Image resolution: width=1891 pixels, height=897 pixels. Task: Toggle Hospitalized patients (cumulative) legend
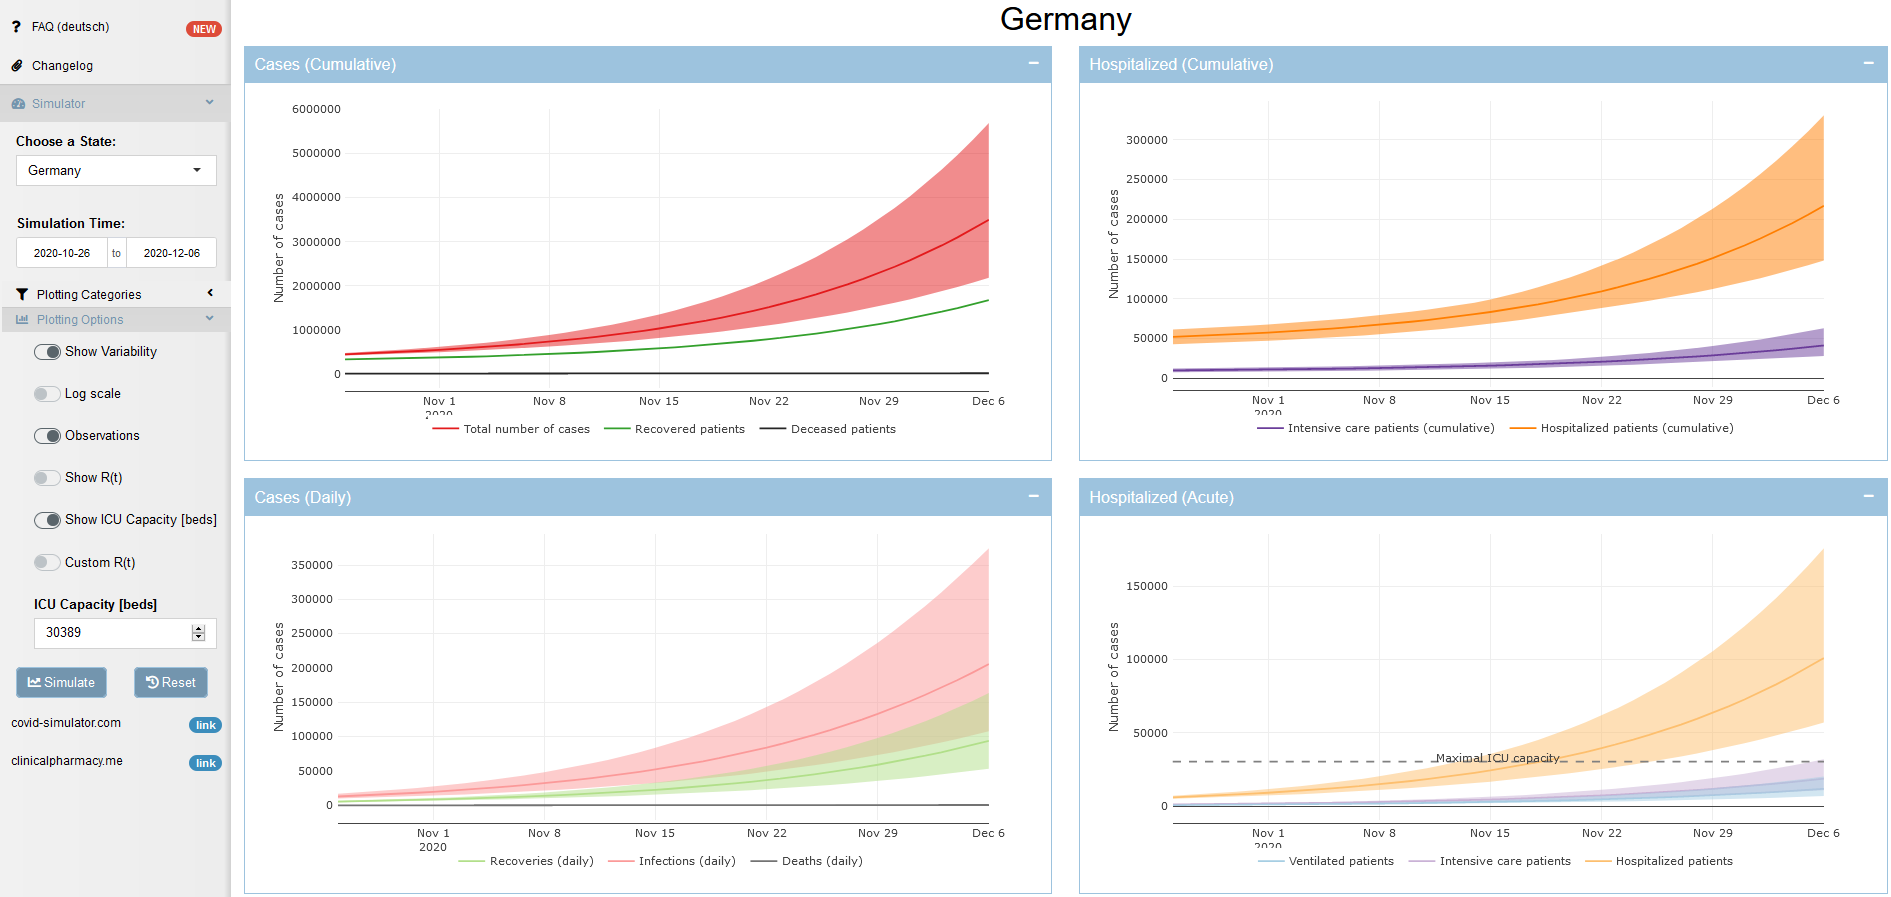pos(1622,428)
